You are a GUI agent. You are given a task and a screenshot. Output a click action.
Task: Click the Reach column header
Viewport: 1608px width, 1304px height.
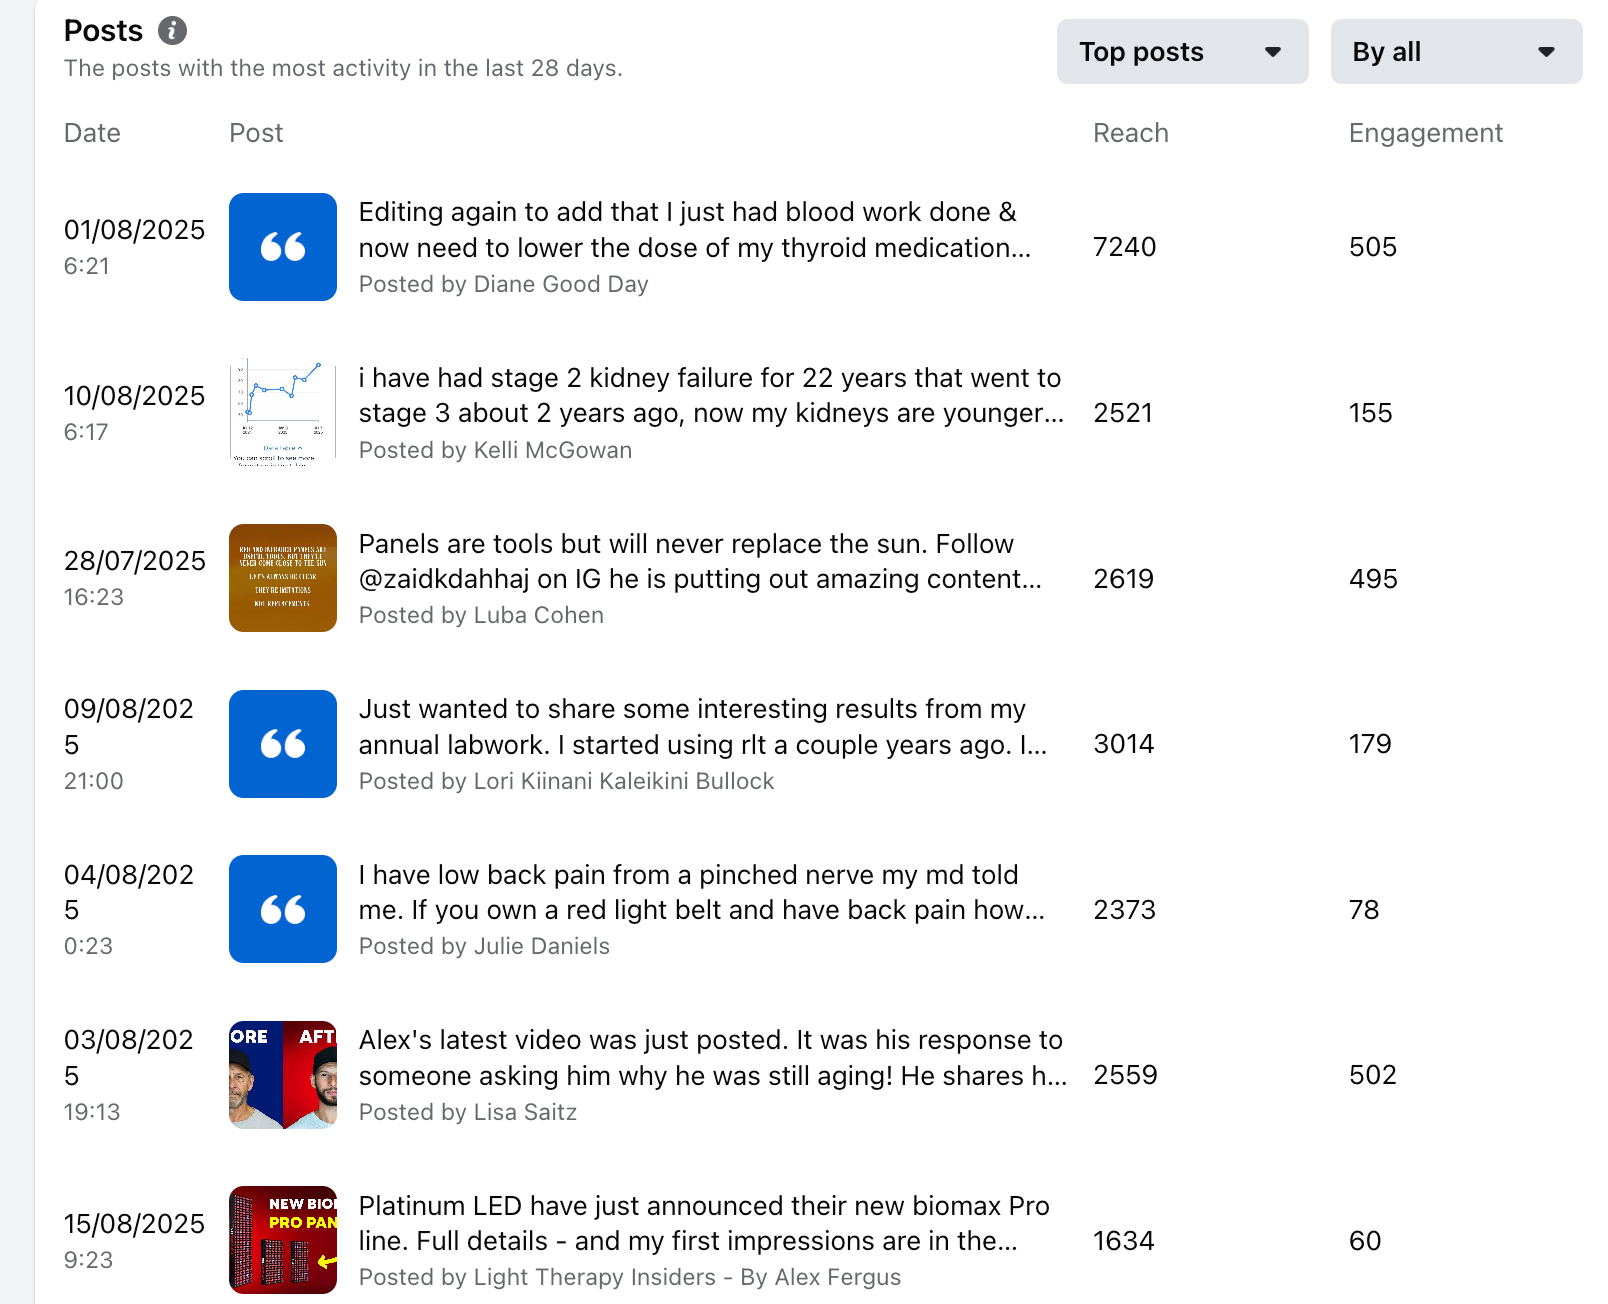point(1130,133)
